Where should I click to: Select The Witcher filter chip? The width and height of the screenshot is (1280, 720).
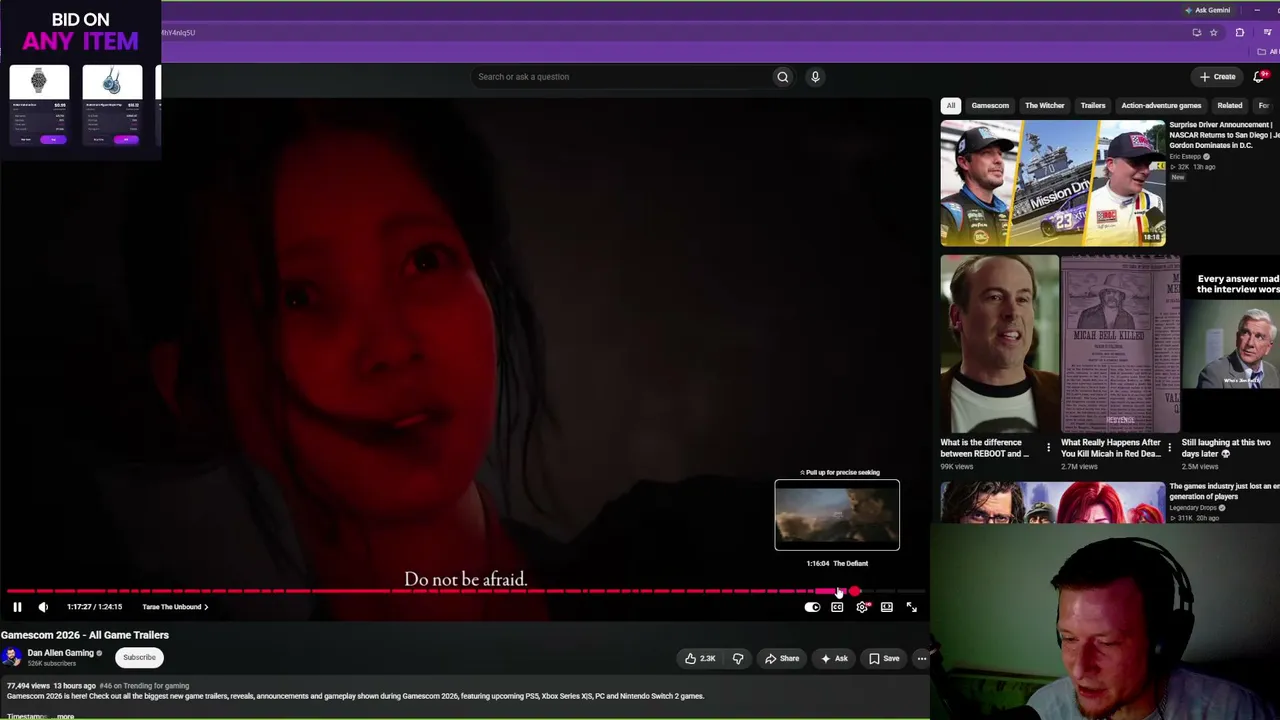coord(1044,105)
